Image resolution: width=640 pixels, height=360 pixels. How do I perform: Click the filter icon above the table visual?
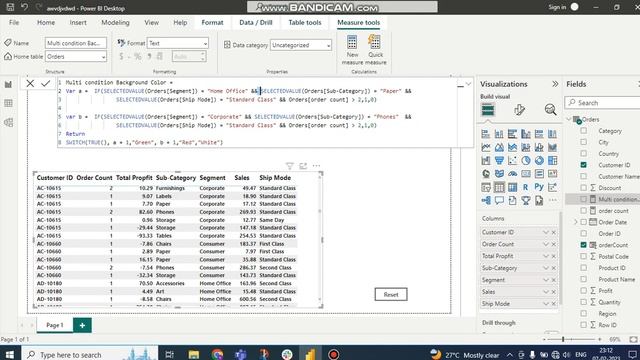(x=289, y=166)
